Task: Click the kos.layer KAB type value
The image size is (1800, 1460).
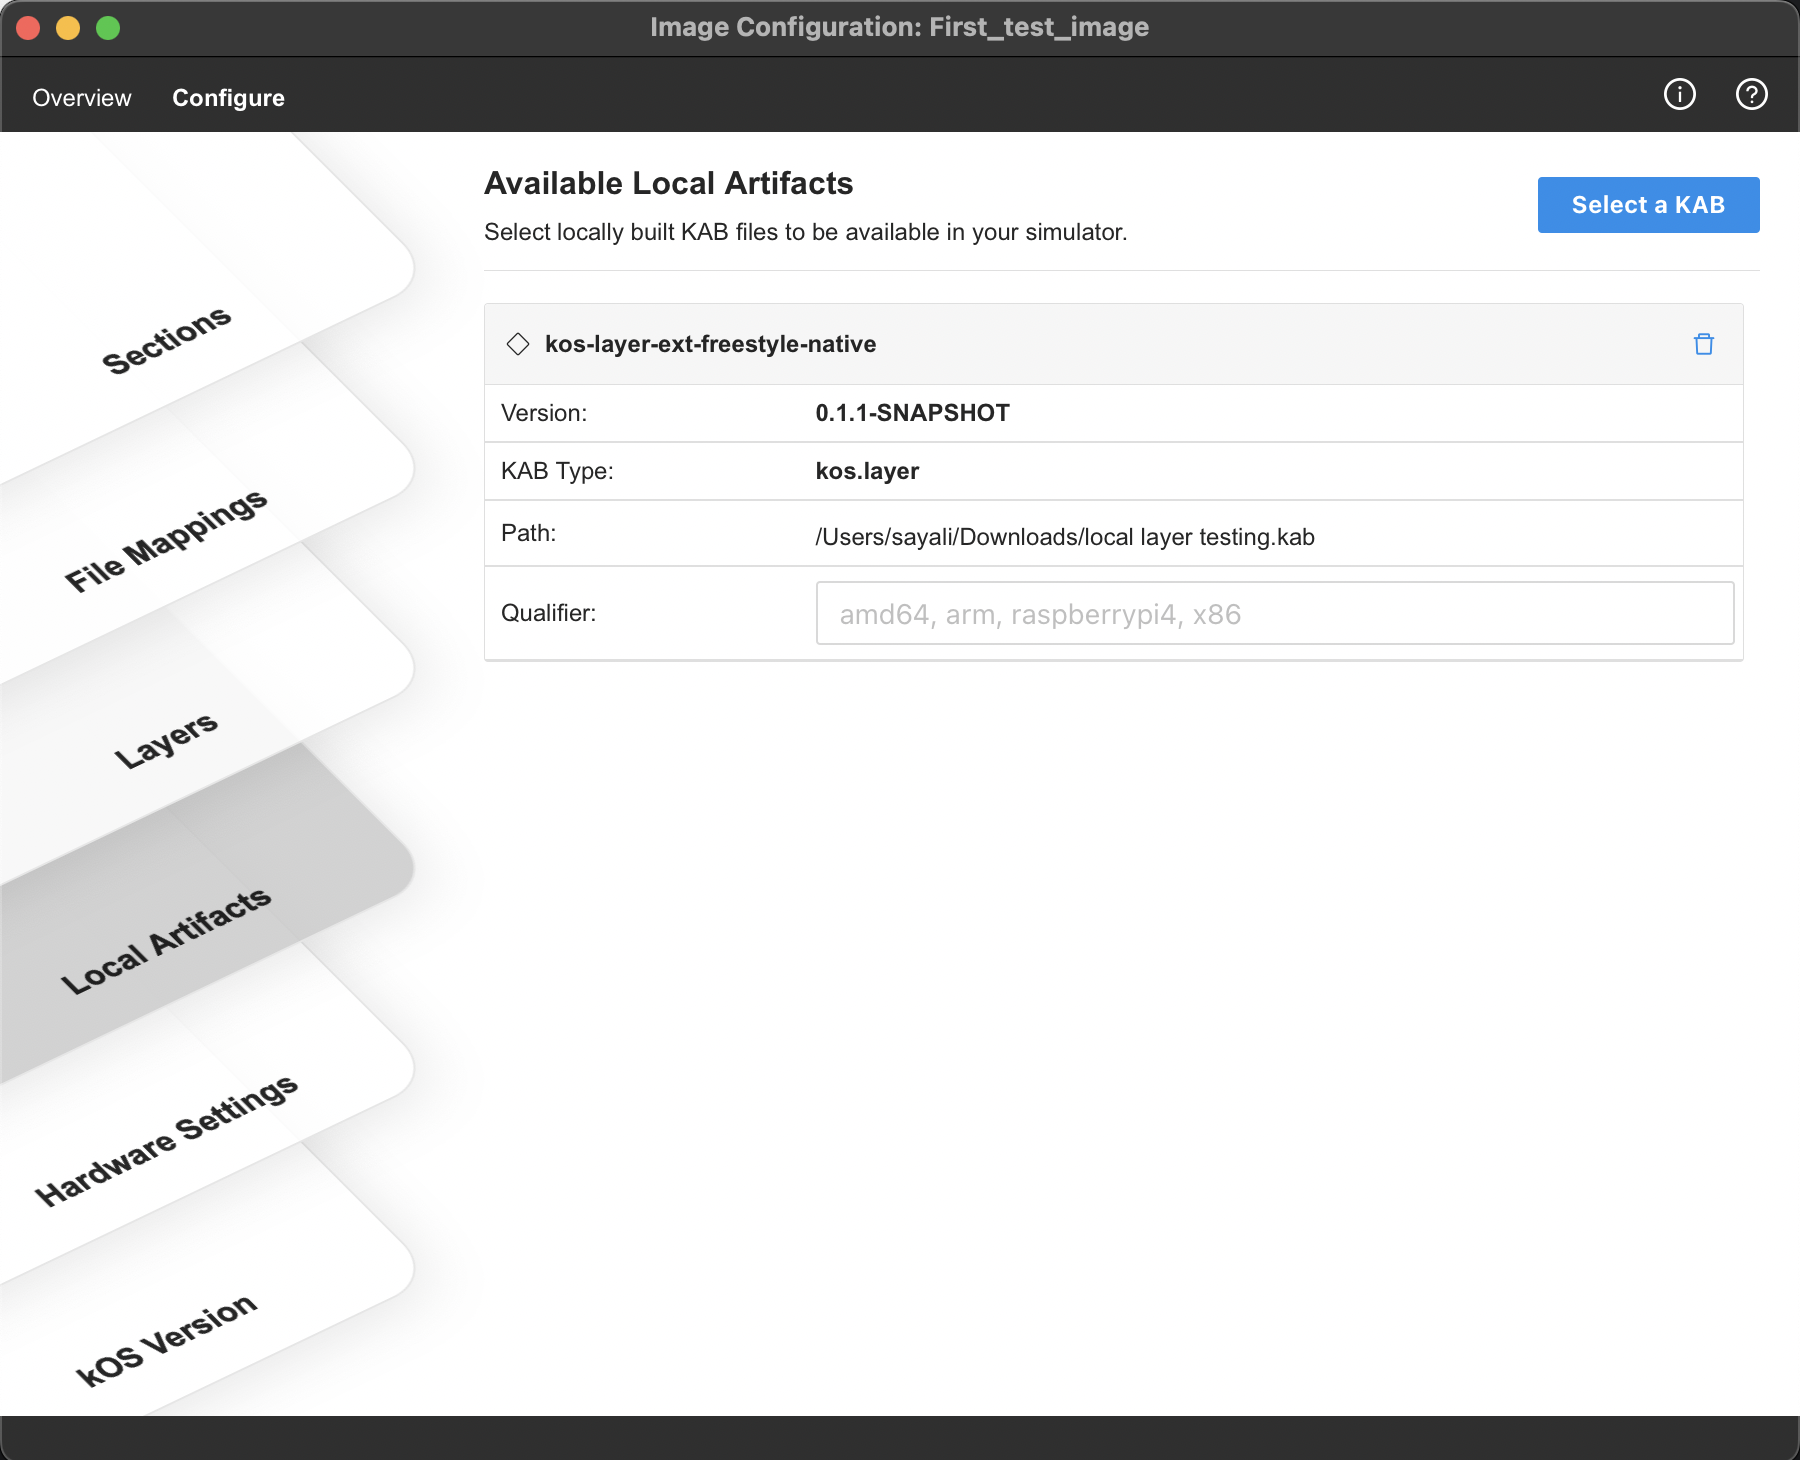Action: tap(867, 471)
